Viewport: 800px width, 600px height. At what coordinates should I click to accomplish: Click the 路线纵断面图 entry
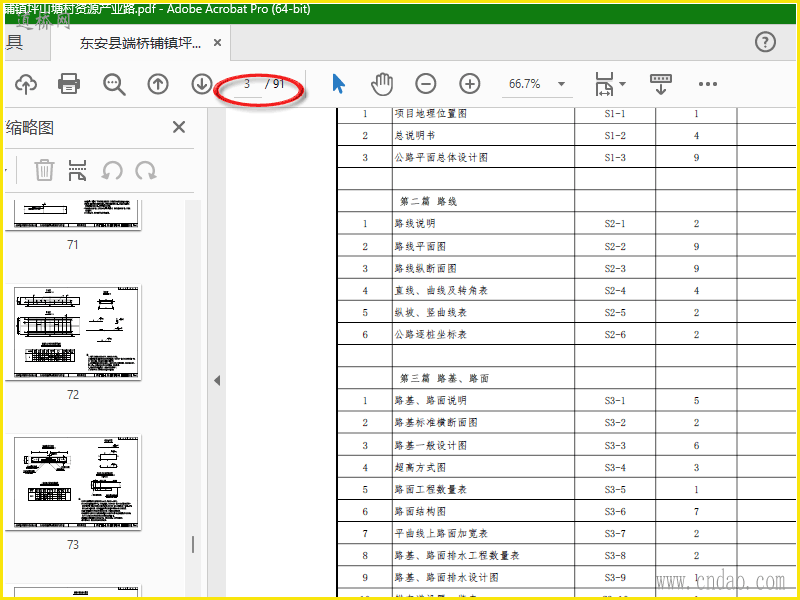[425, 268]
